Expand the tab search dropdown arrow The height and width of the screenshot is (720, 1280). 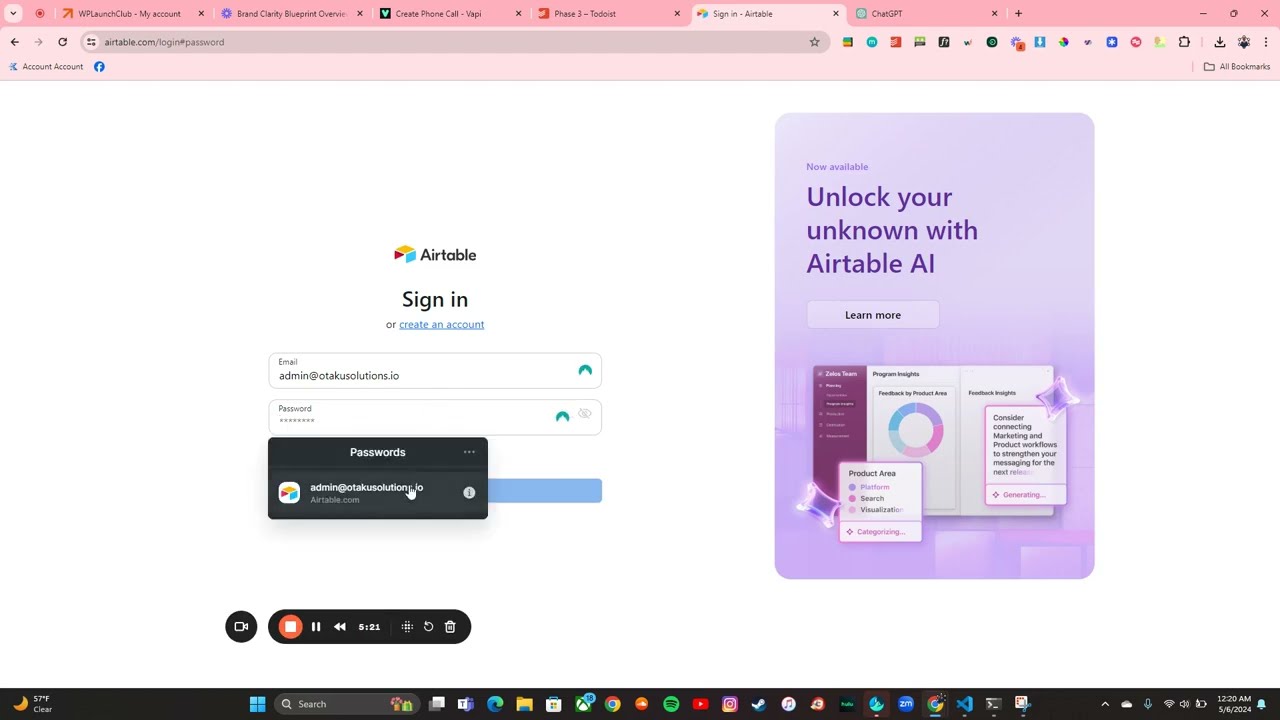(x=13, y=14)
